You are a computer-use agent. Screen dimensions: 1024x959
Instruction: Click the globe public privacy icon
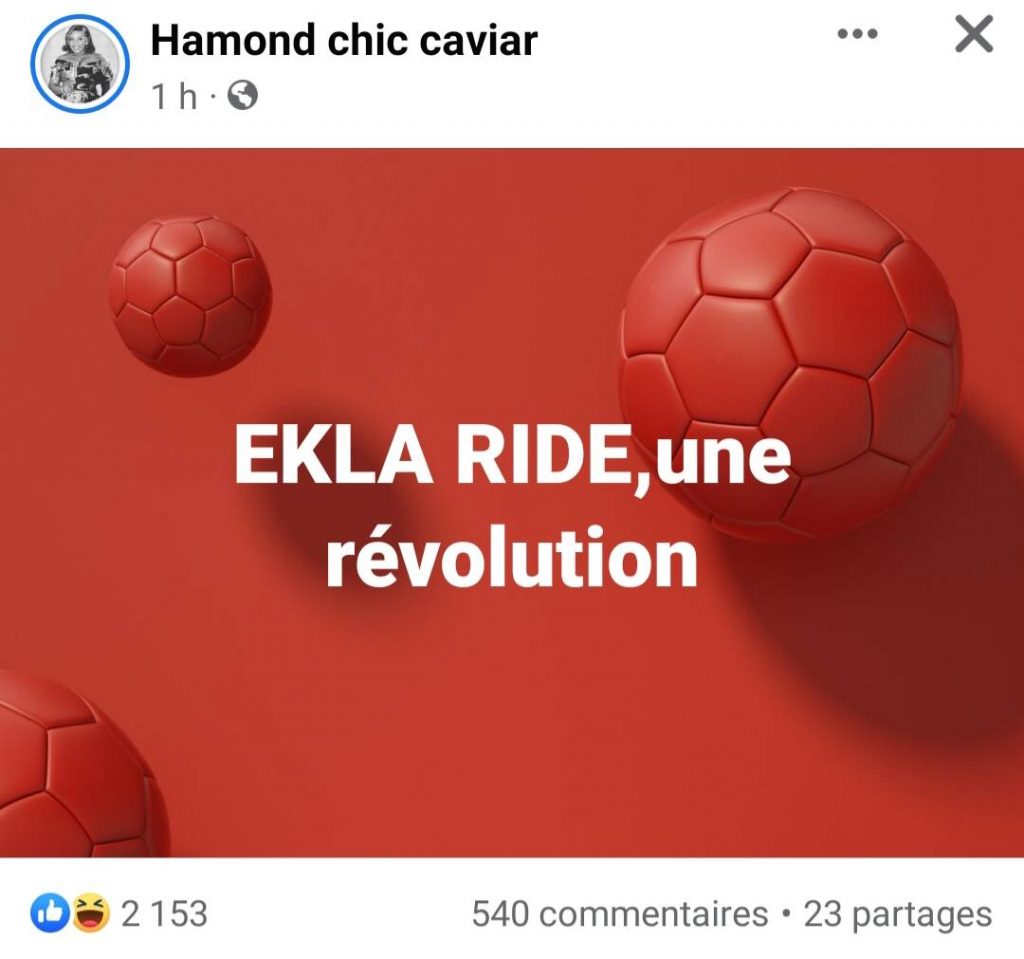242,97
